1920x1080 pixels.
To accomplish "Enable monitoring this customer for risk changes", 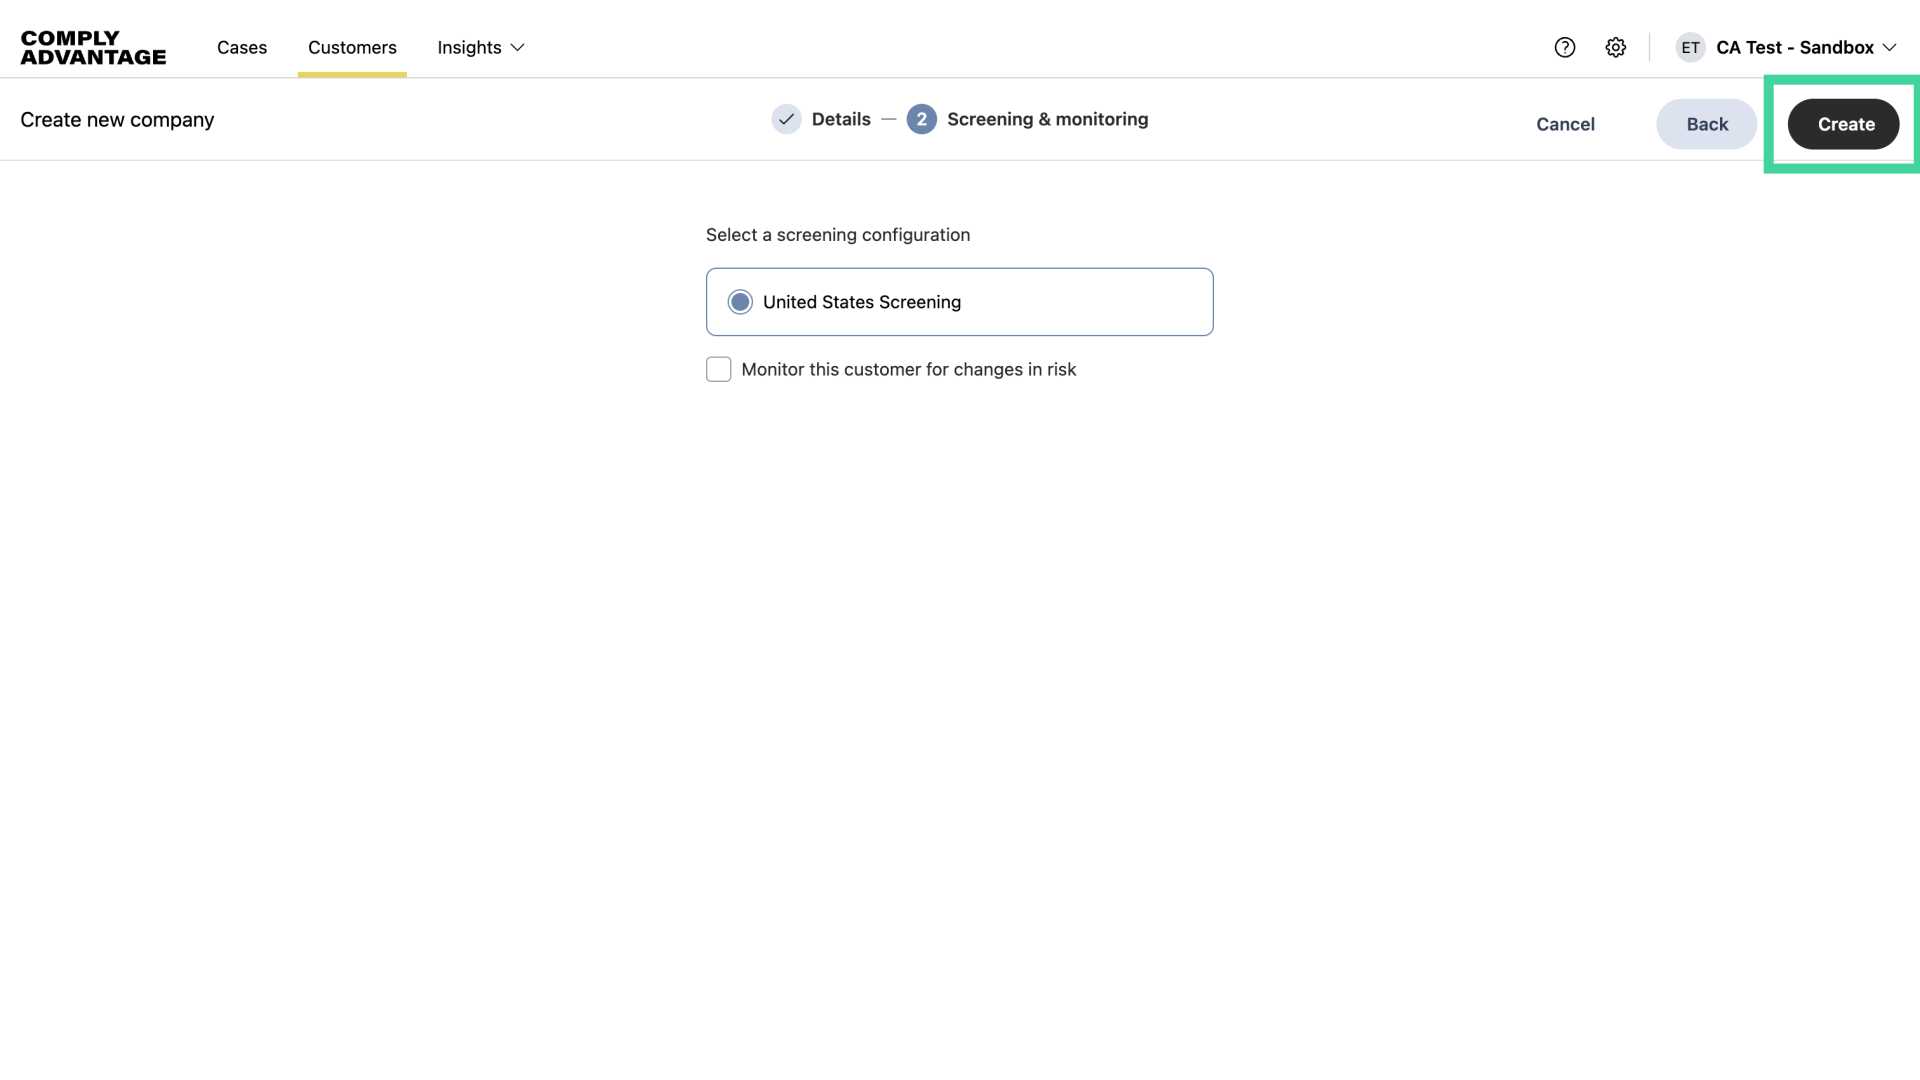I will 719,369.
